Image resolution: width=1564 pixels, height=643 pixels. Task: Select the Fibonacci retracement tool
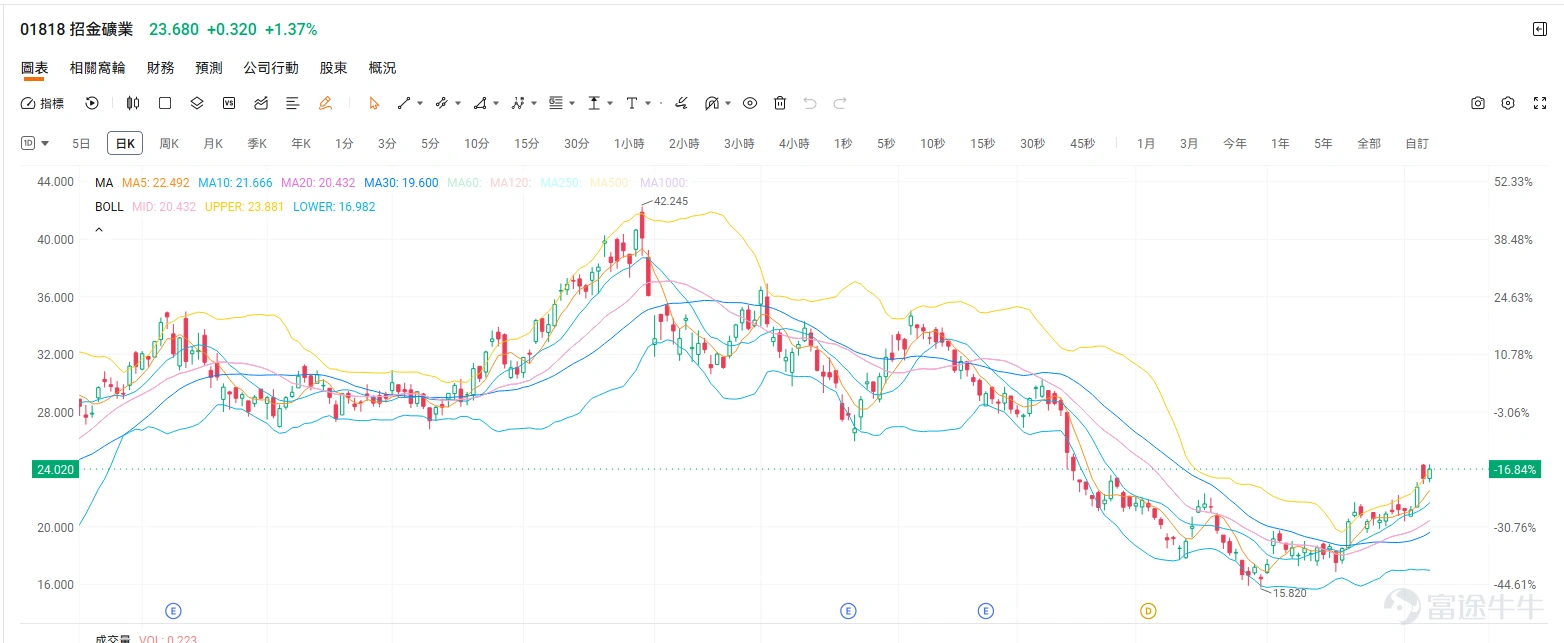(x=556, y=103)
